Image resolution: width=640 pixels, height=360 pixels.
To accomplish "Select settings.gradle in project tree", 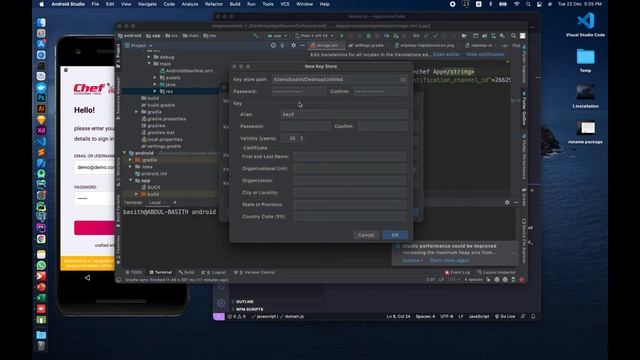I will [161, 146].
